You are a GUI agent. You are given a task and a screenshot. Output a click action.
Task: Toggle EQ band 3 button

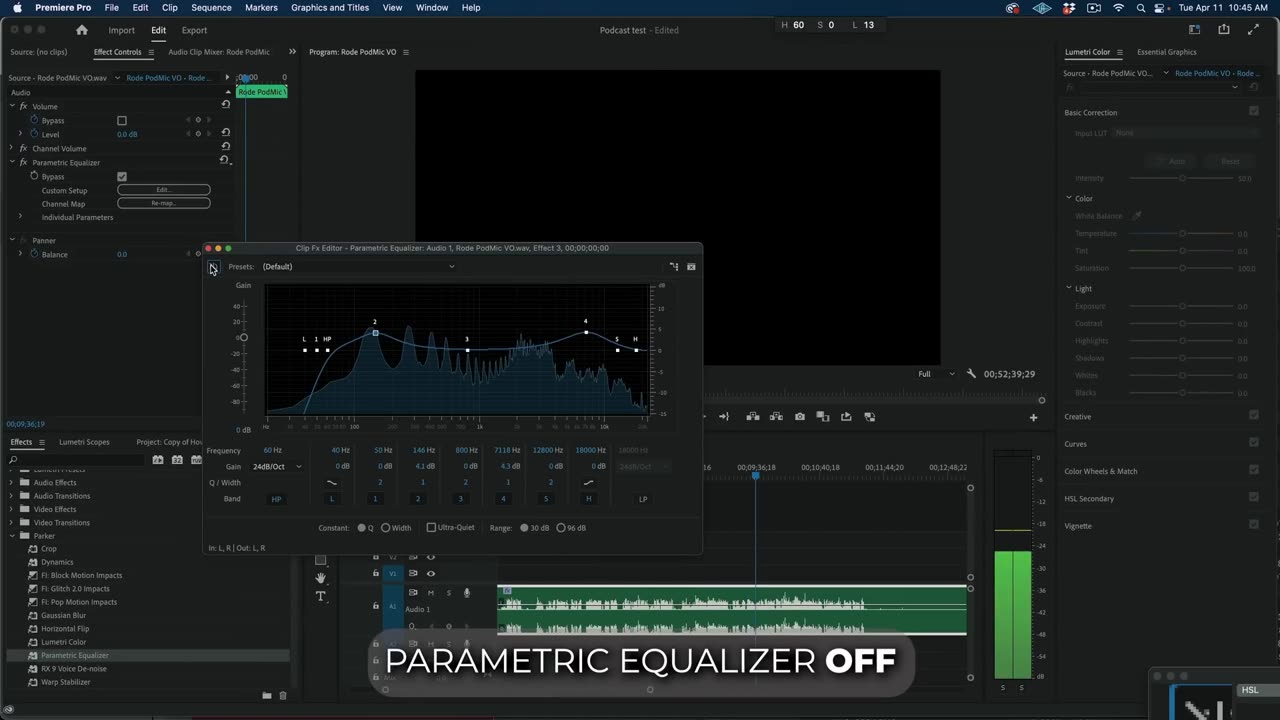[x=460, y=499]
